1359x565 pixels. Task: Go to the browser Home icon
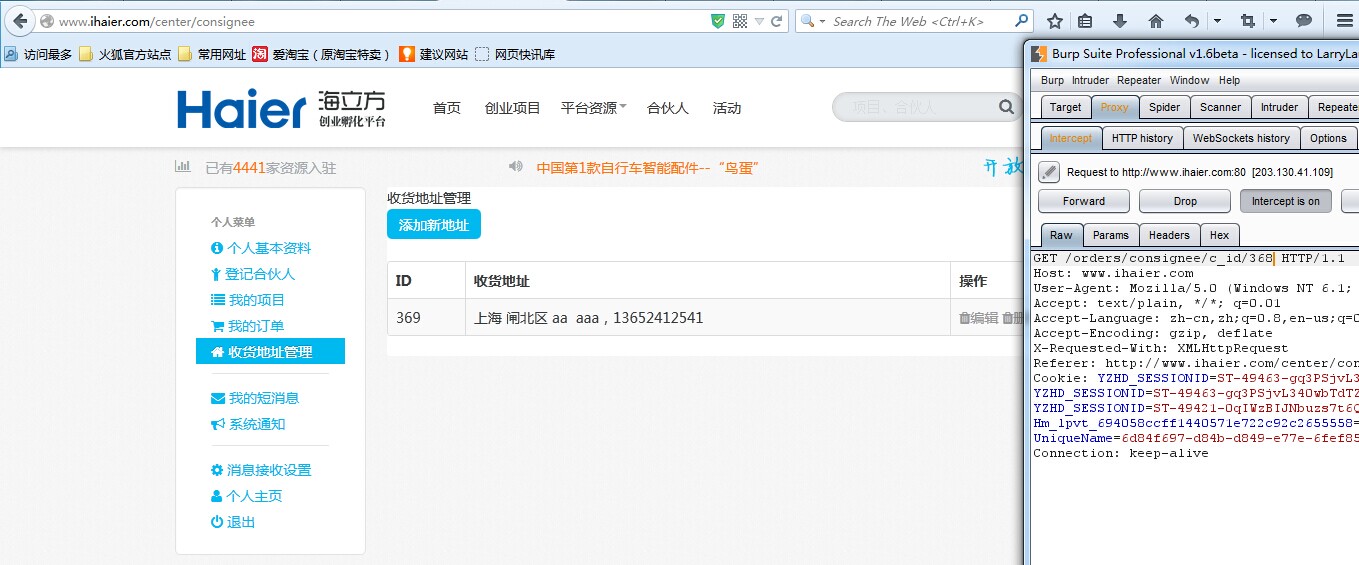(x=1156, y=21)
